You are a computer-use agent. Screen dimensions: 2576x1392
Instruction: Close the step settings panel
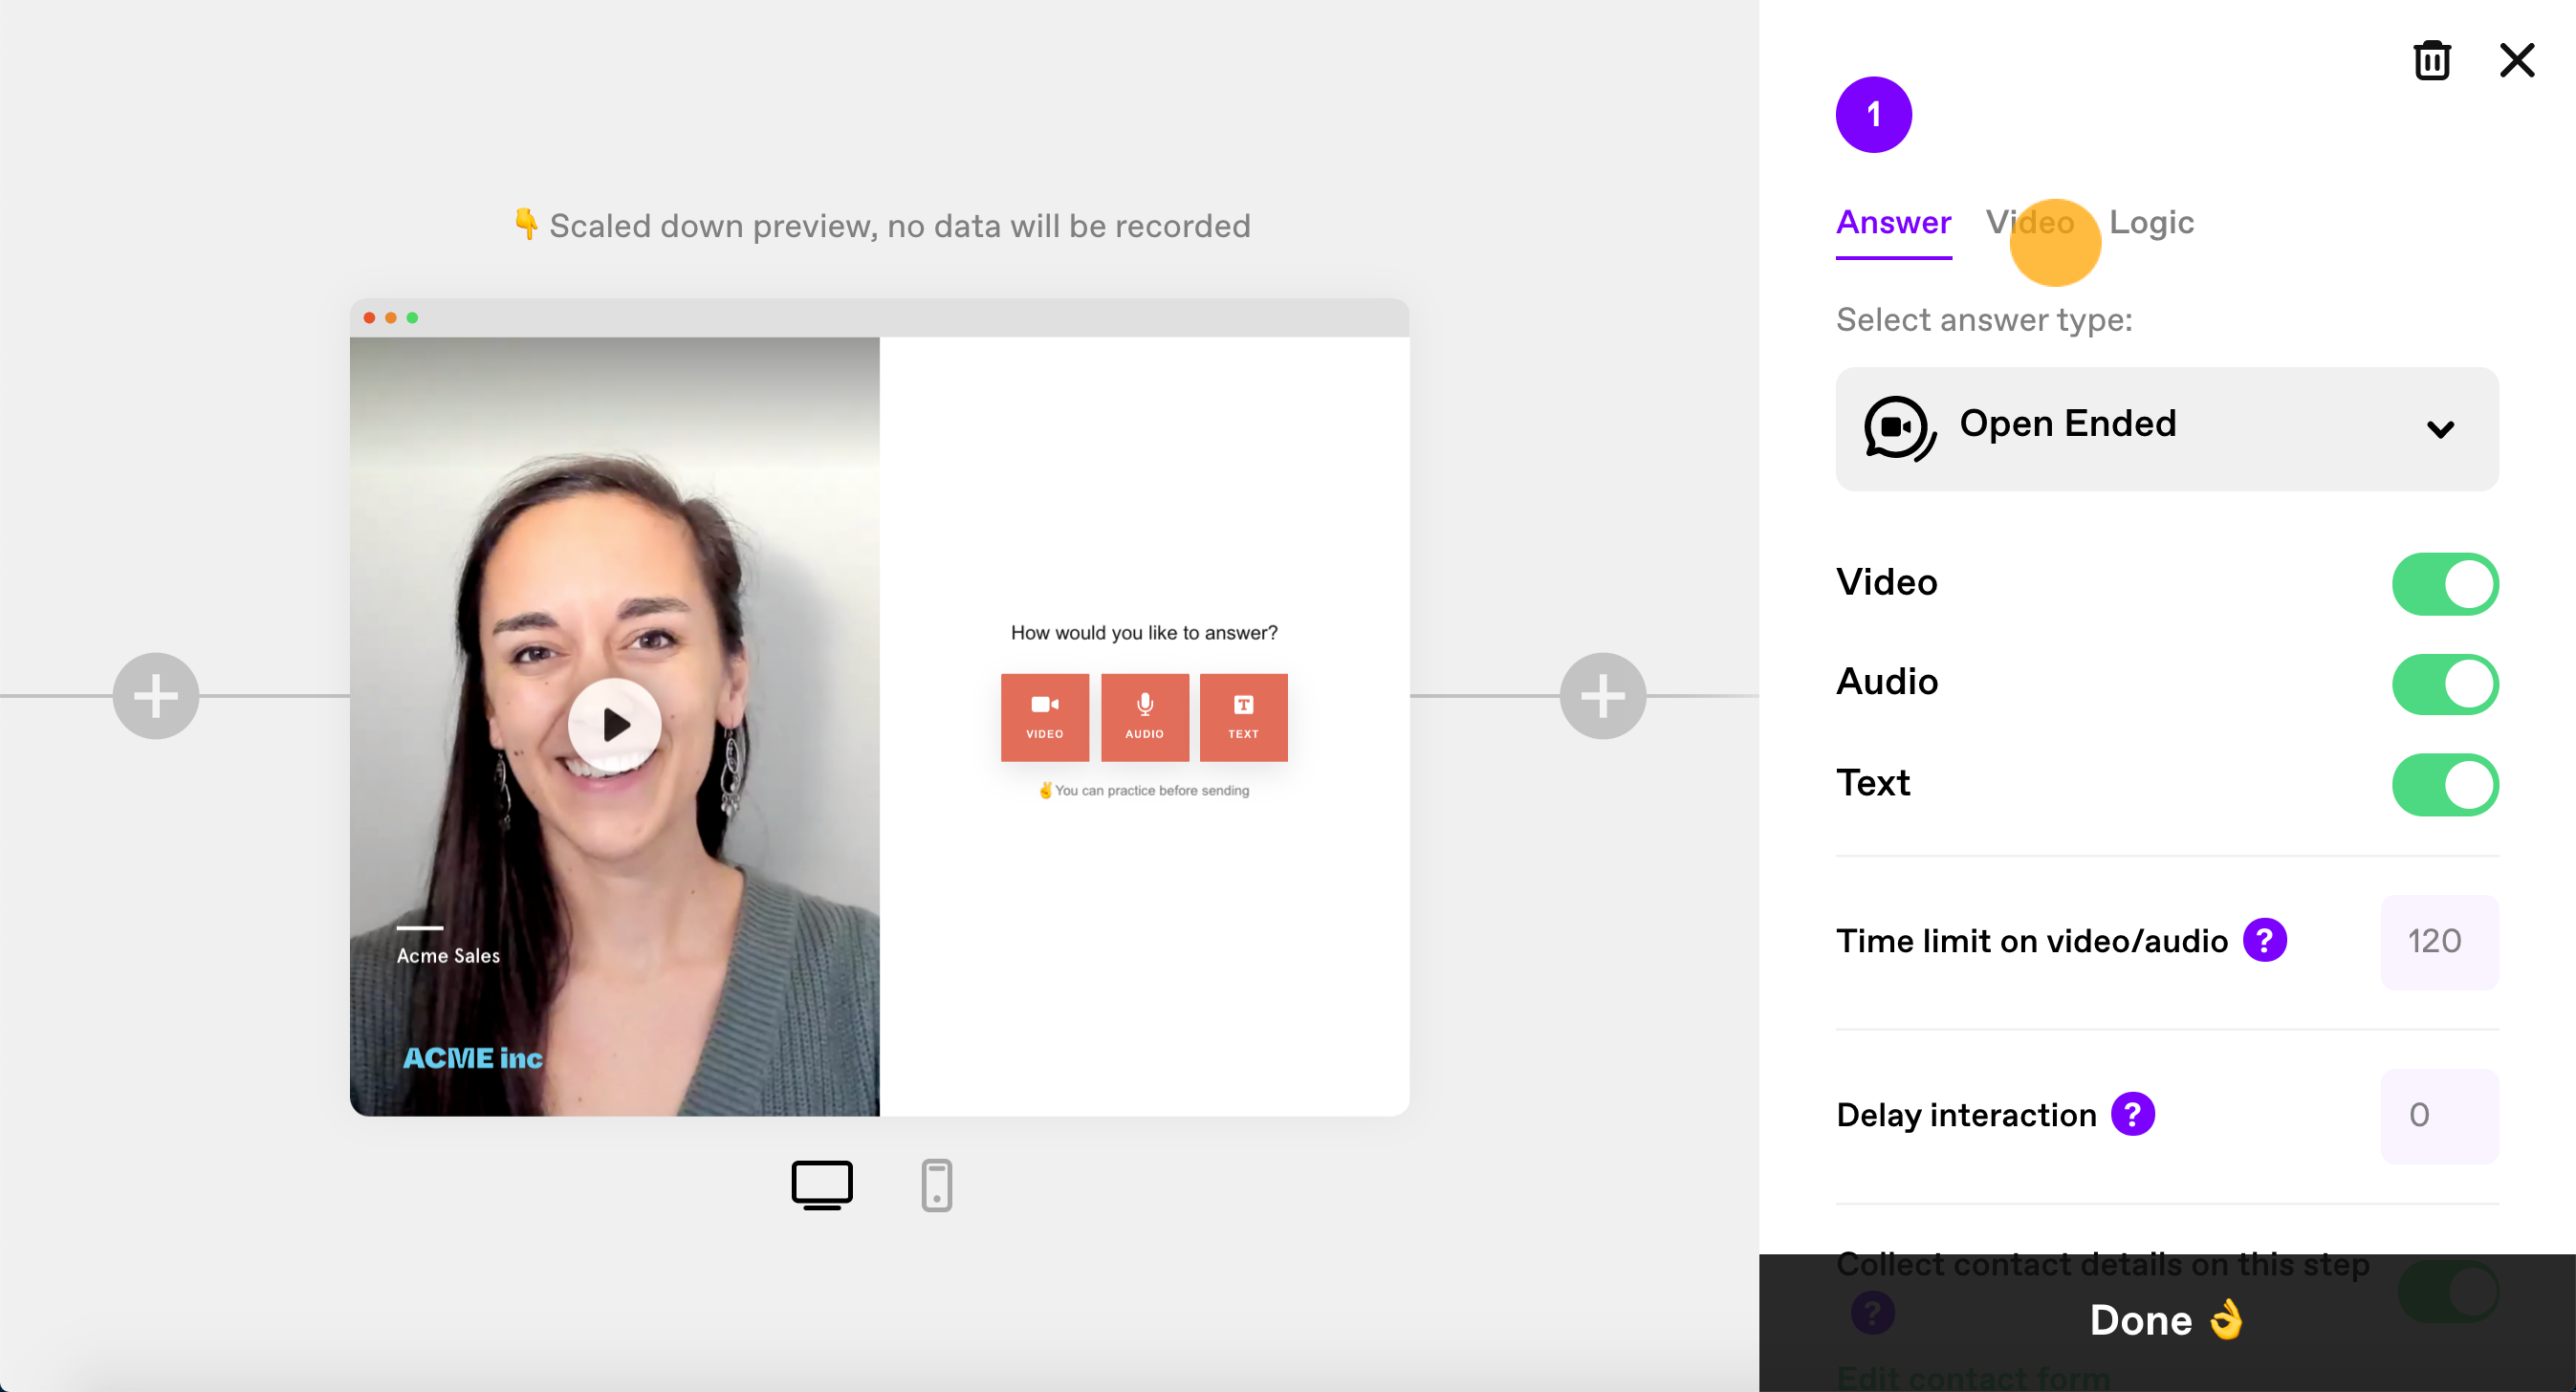point(2516,60)
